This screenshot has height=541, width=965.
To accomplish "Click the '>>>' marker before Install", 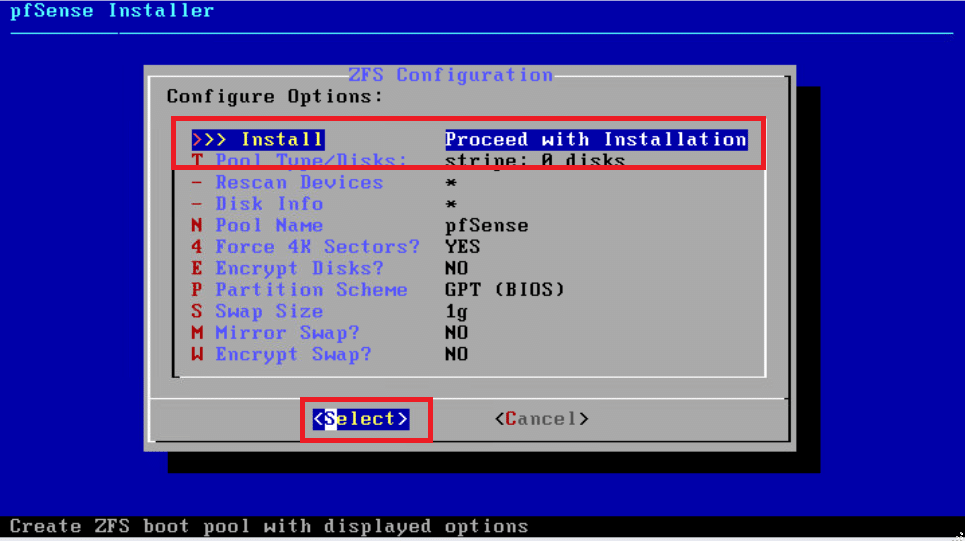I will tap(209, 140).
